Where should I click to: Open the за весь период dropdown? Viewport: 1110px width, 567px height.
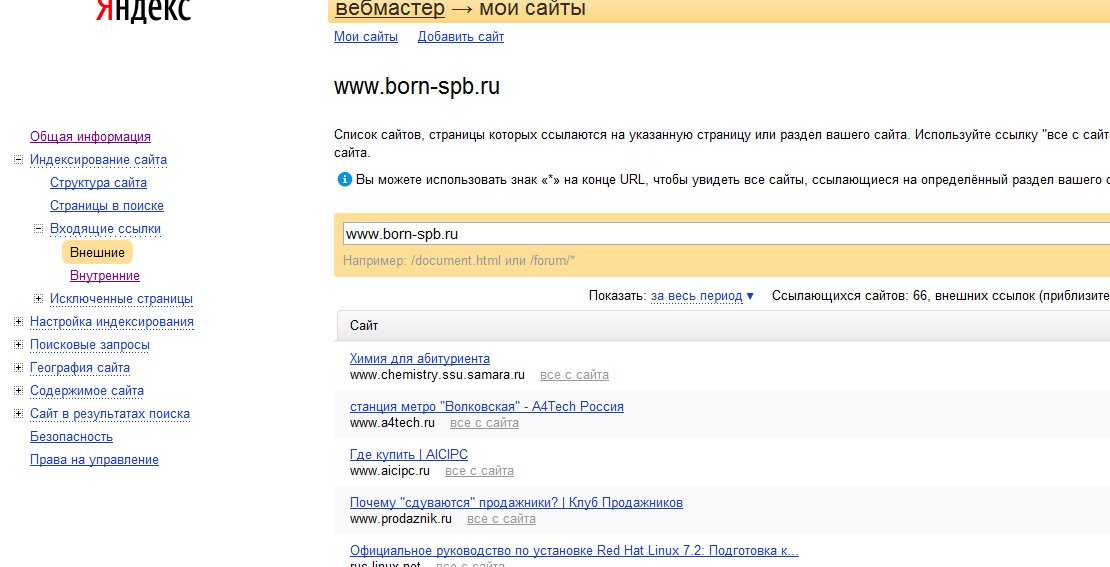(x=702, y=296)
